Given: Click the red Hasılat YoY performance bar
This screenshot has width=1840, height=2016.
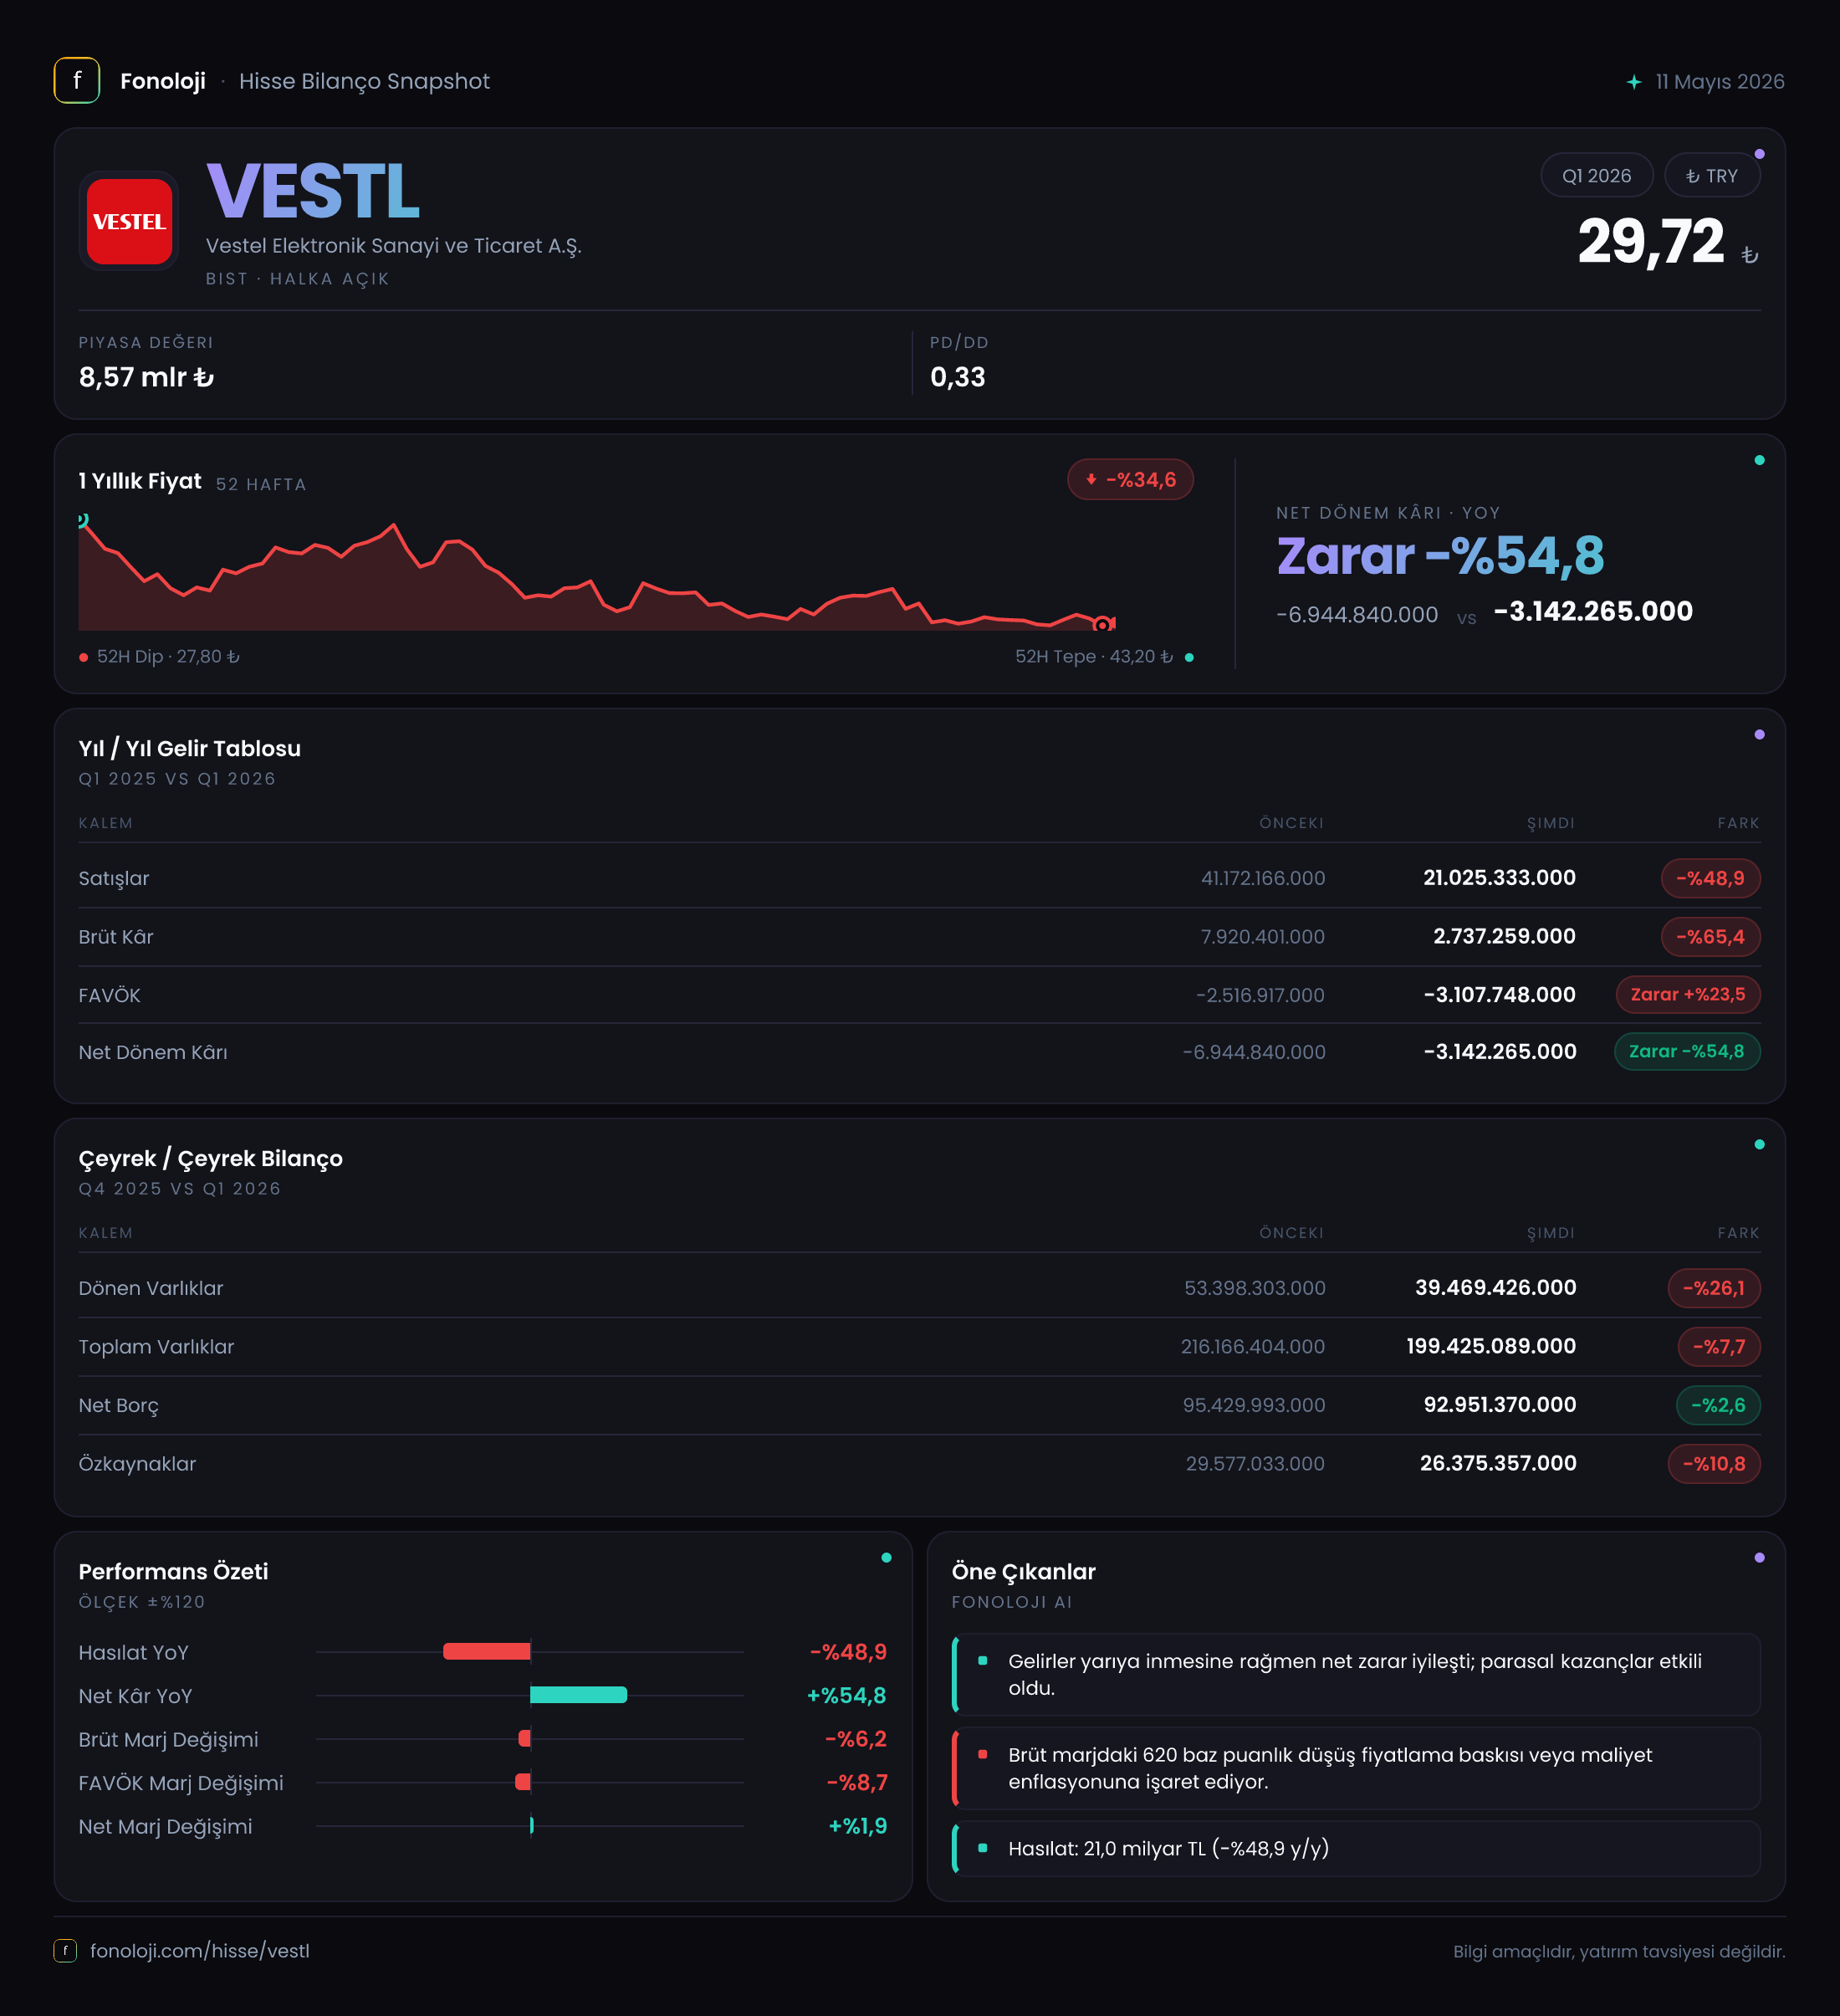Looking at the screenshot, I should 487,1651.
